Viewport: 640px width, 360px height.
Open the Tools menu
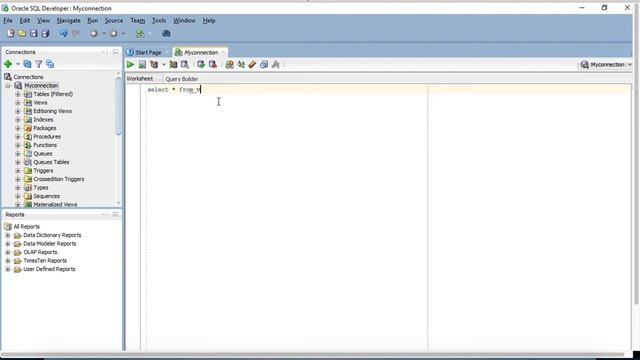[x=159, y=20]
